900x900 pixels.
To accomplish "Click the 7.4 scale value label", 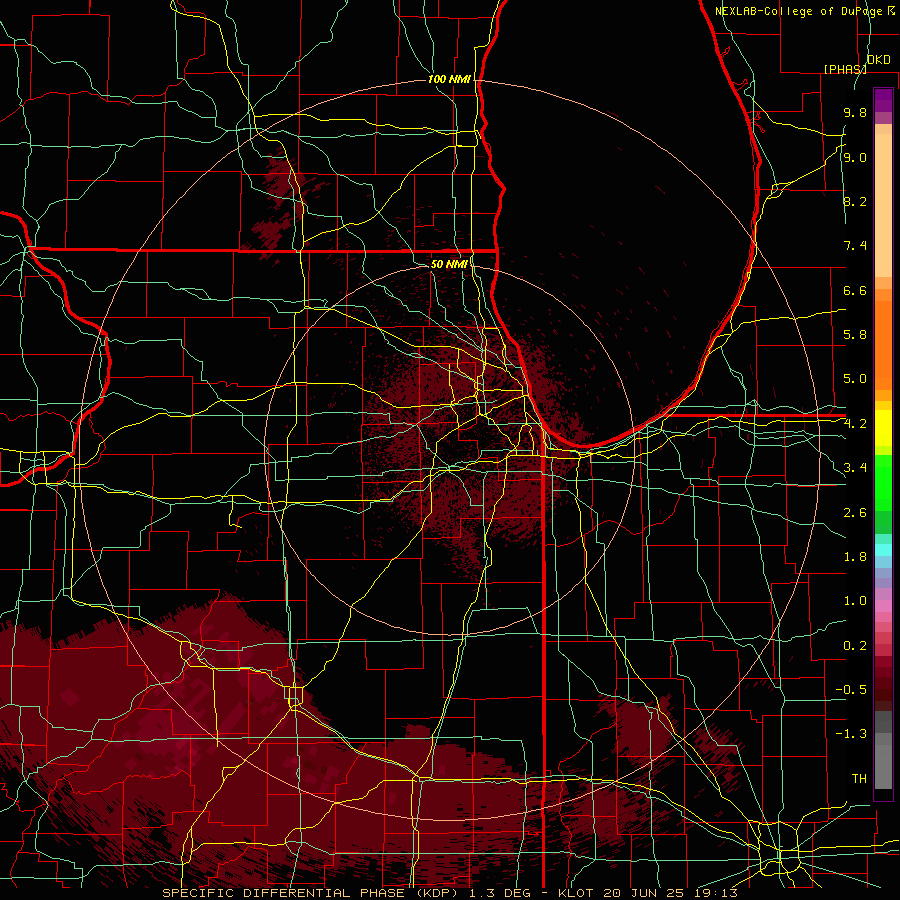I will (855, 246).
